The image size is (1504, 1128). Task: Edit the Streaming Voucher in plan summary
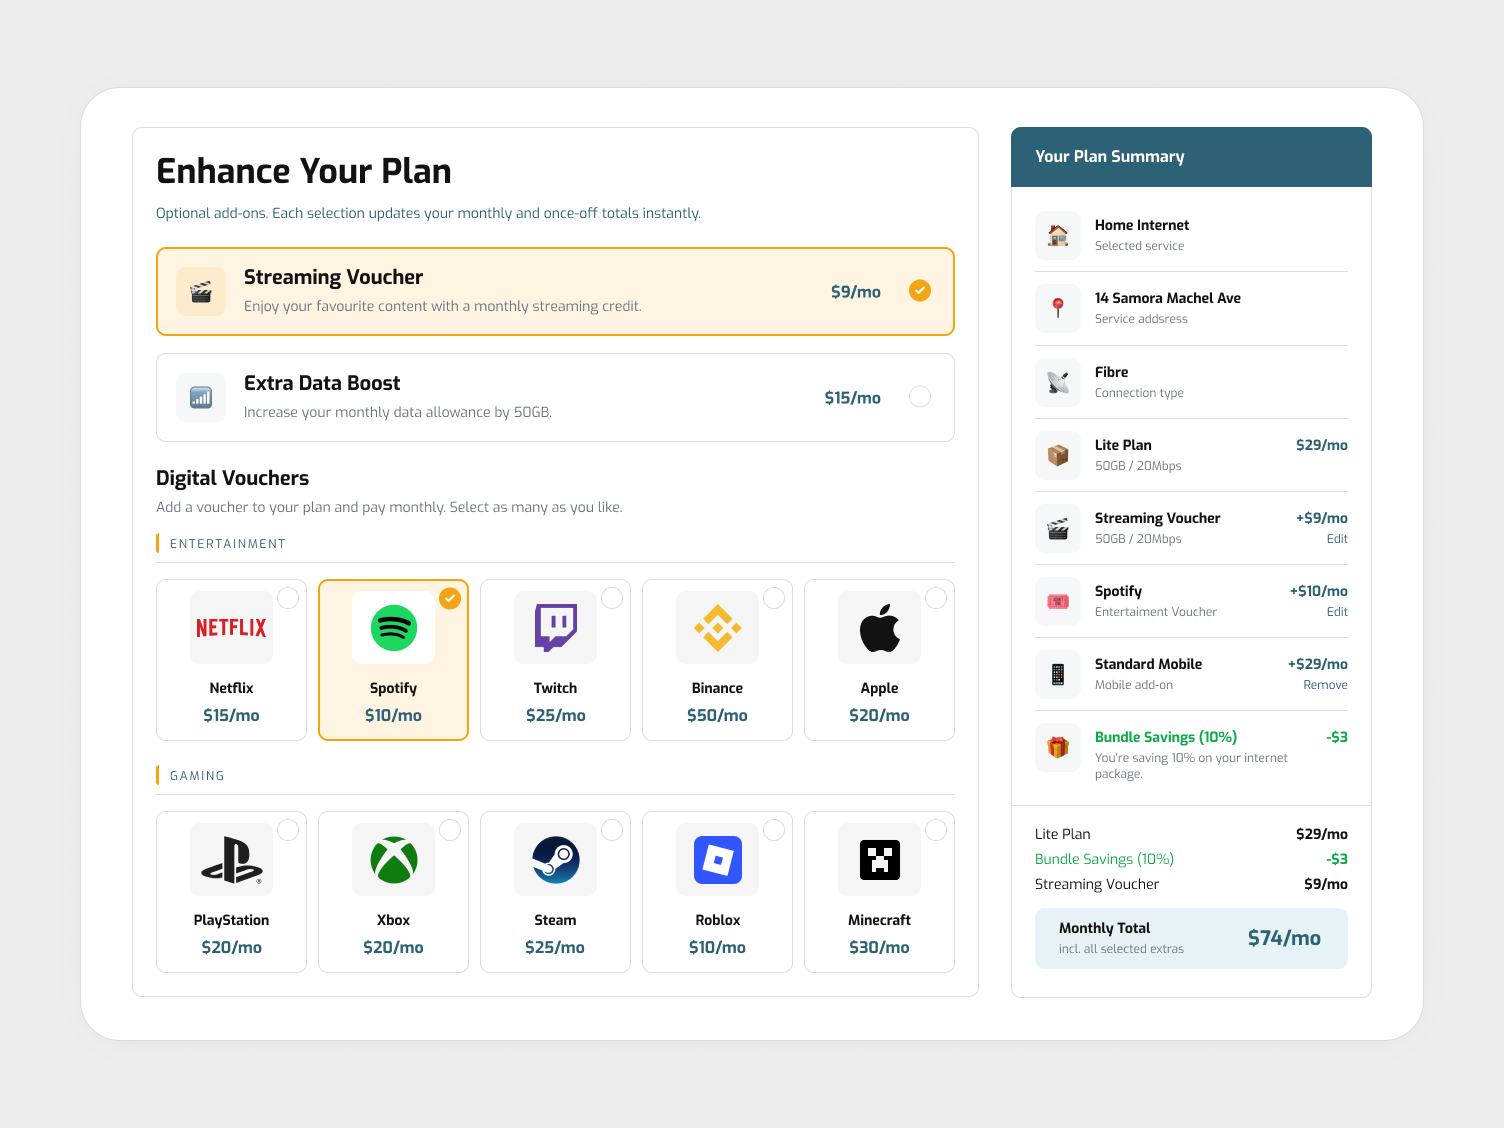point(1337,538)
